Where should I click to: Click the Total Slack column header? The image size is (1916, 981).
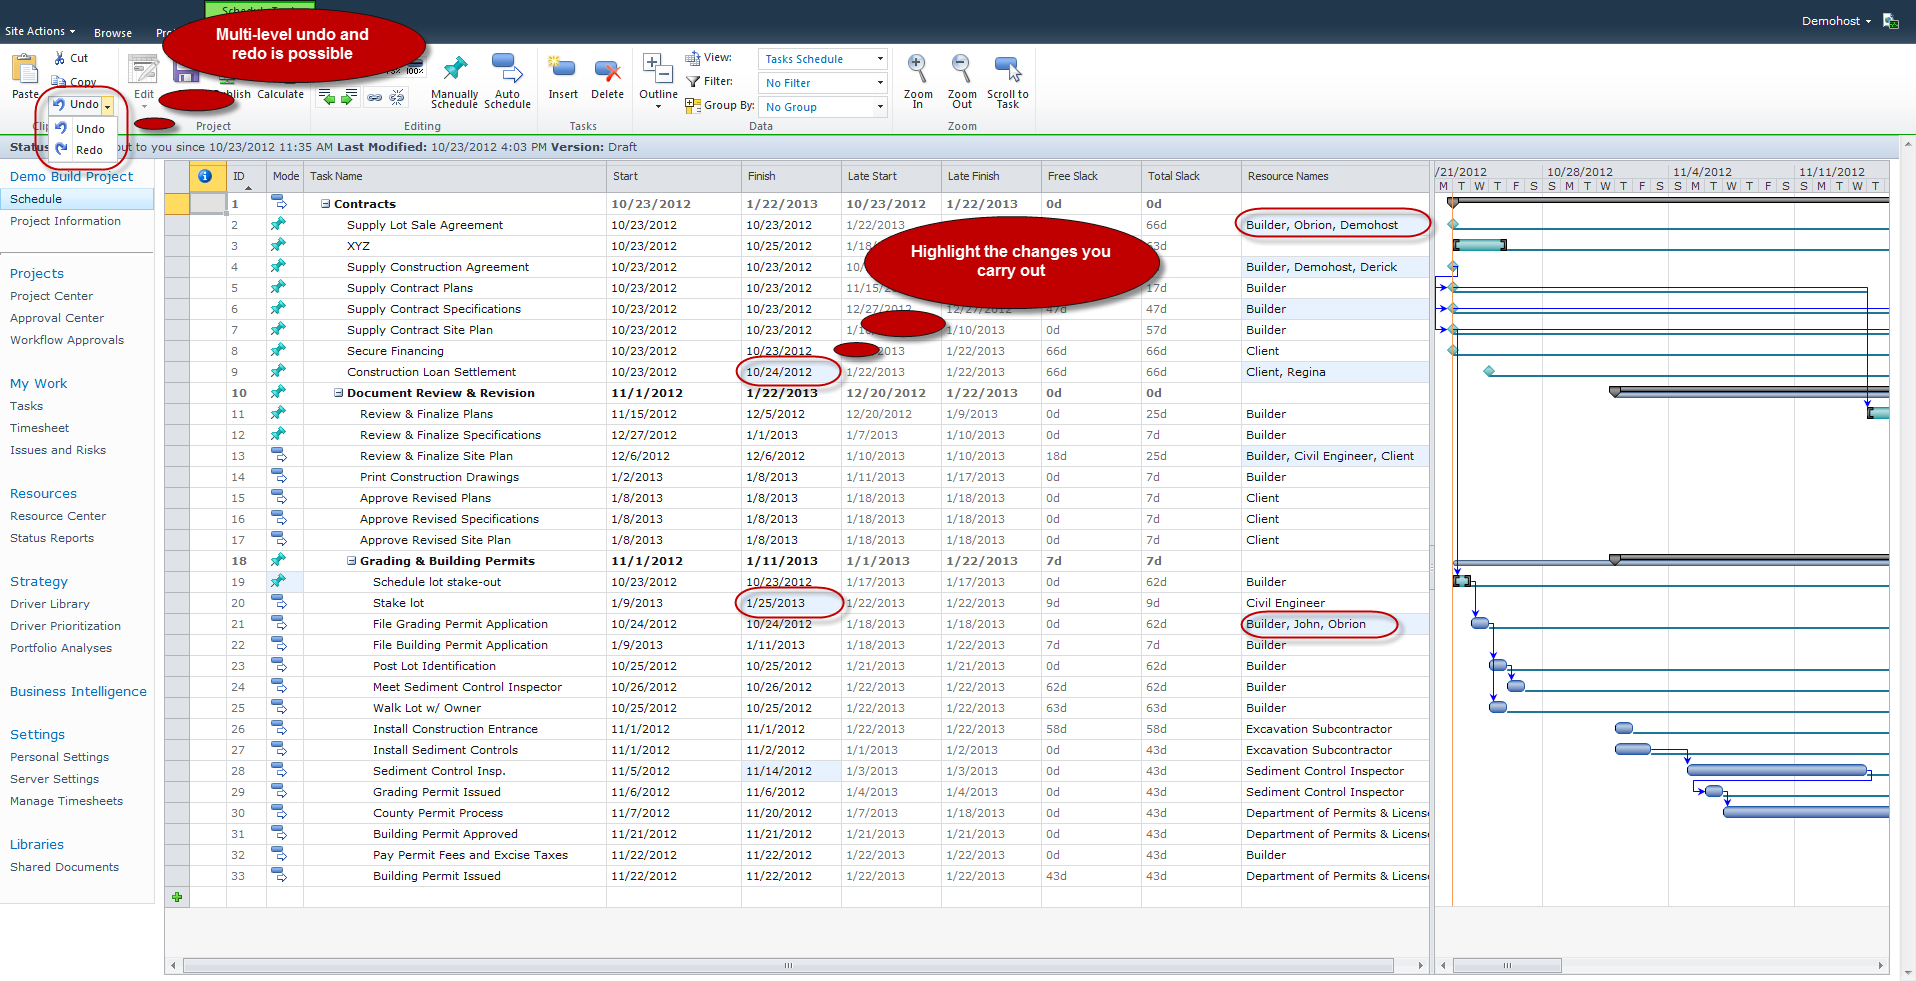tap(1191, 176)
